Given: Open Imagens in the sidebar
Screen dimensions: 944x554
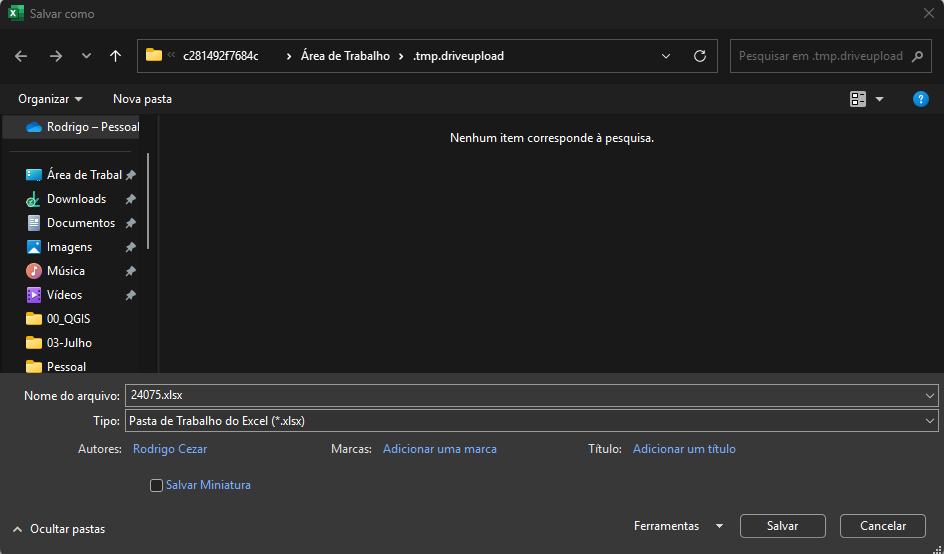Looking at the screenshot, I should click(x=60, y=247).
